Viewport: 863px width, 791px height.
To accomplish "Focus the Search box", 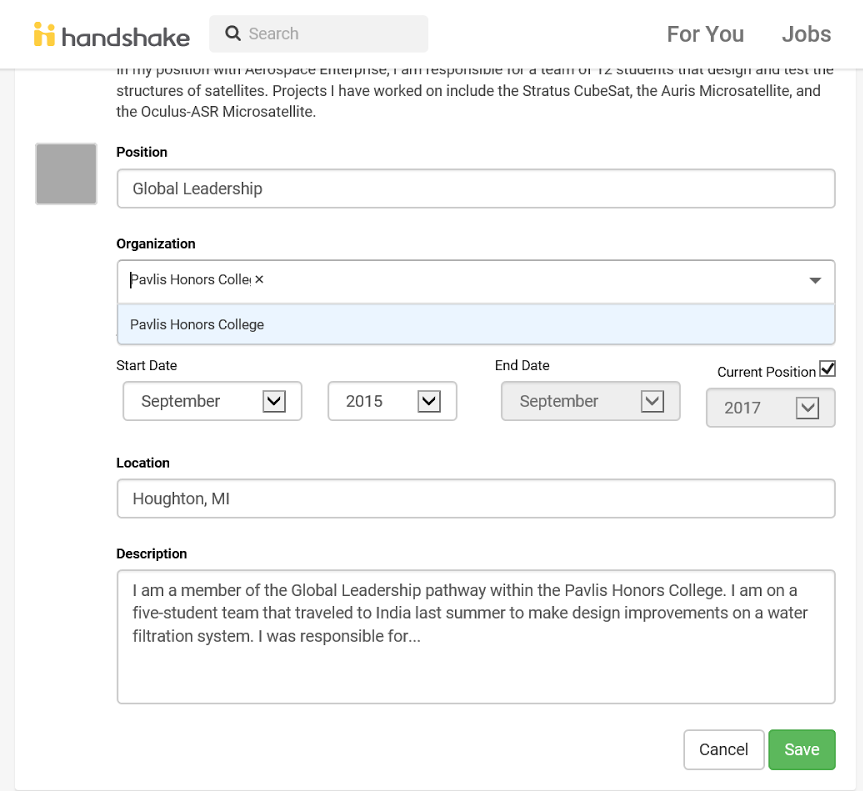I will (318, 34).
